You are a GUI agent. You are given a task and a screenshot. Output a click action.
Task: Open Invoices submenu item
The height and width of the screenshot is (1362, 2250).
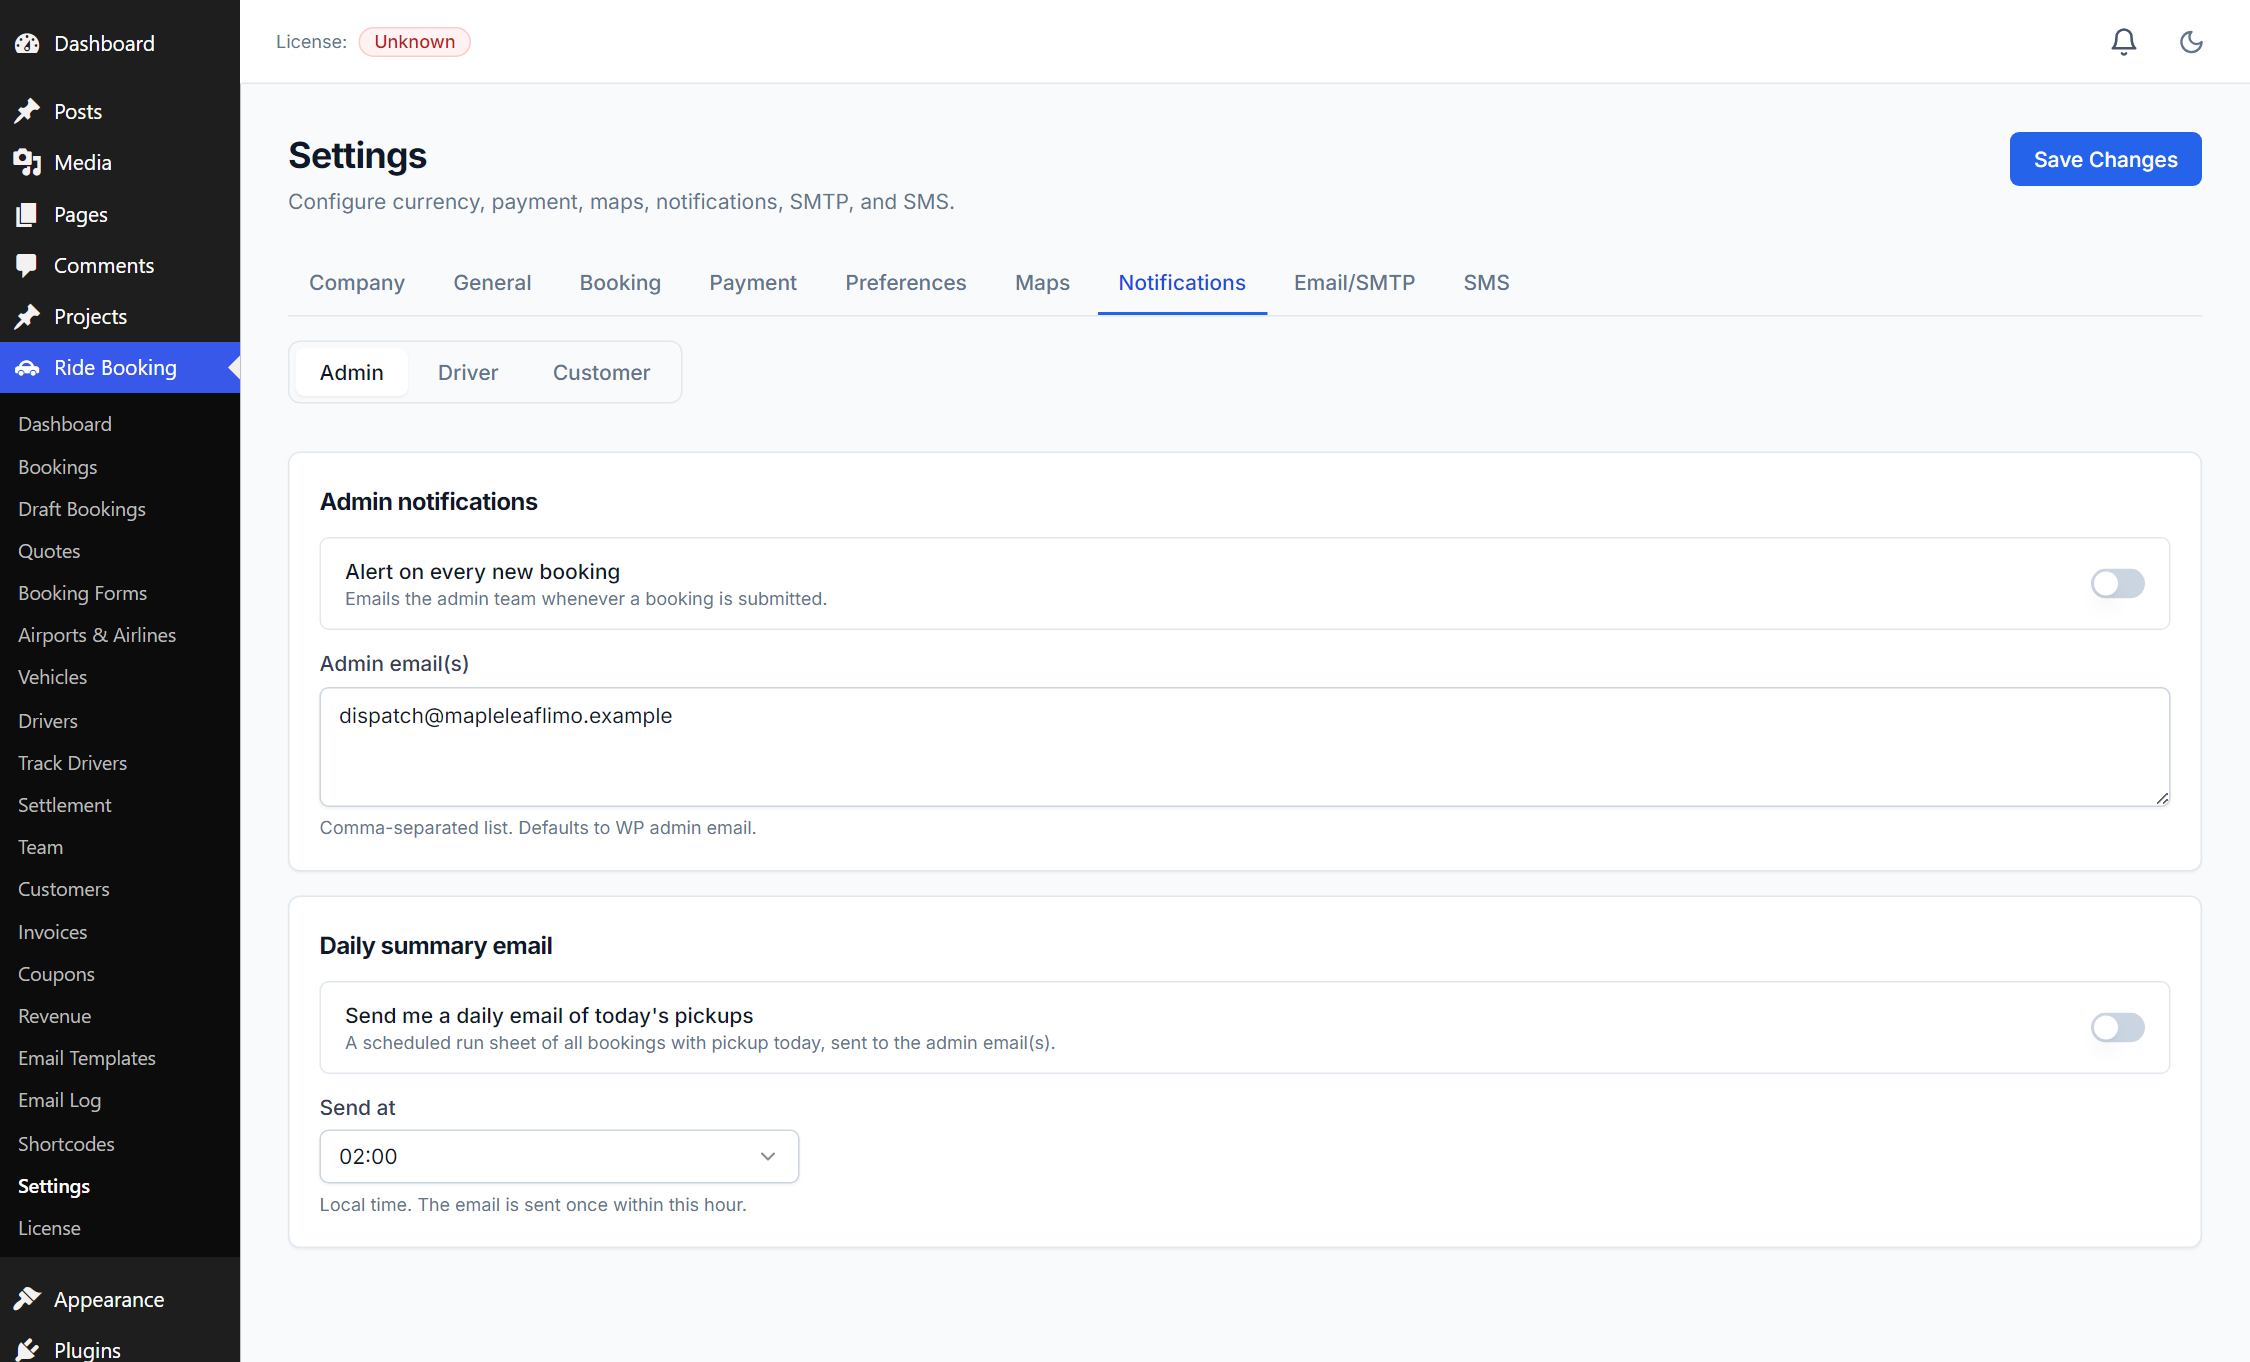(x=52, y=932)
